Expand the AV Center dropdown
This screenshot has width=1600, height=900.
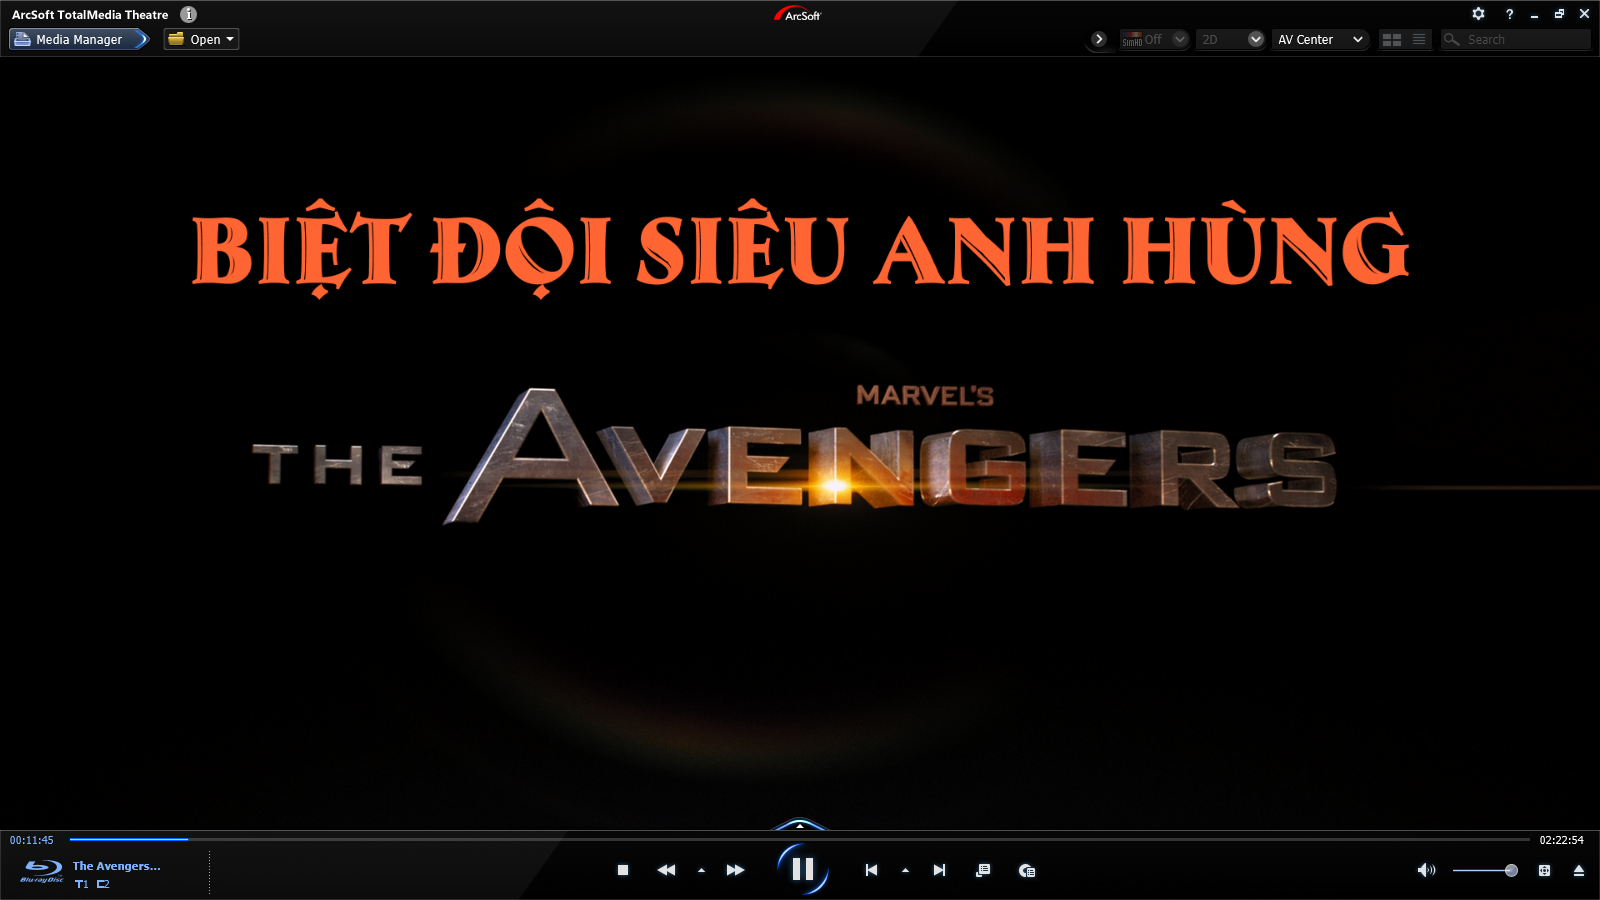(x=1320, y=39)
